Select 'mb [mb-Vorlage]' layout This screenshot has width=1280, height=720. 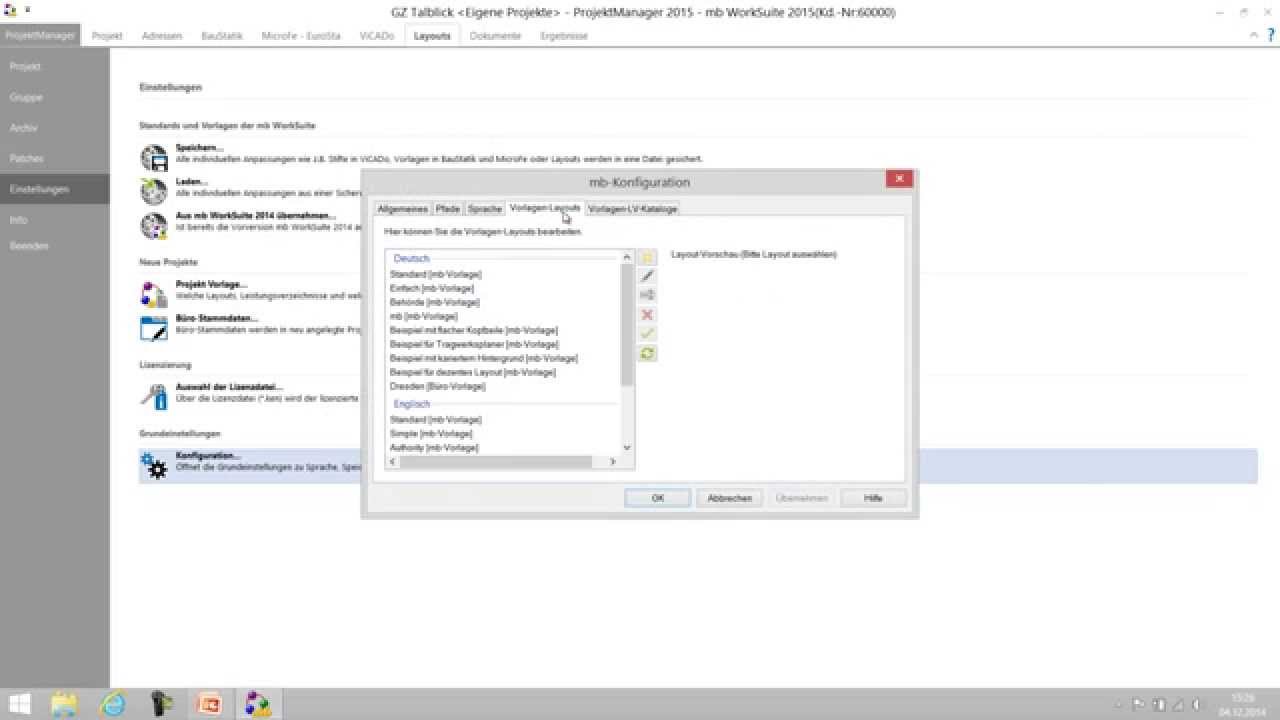[x=424, y=316]
